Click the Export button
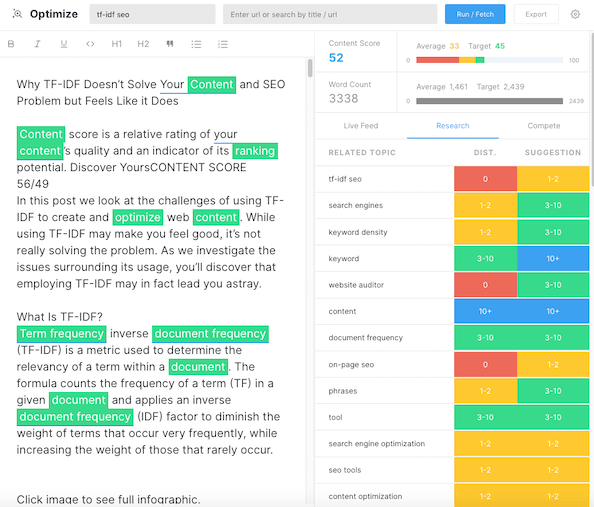The width and height of the screenshot is (594, 507). pyautogui.click(x=536, y=14)
